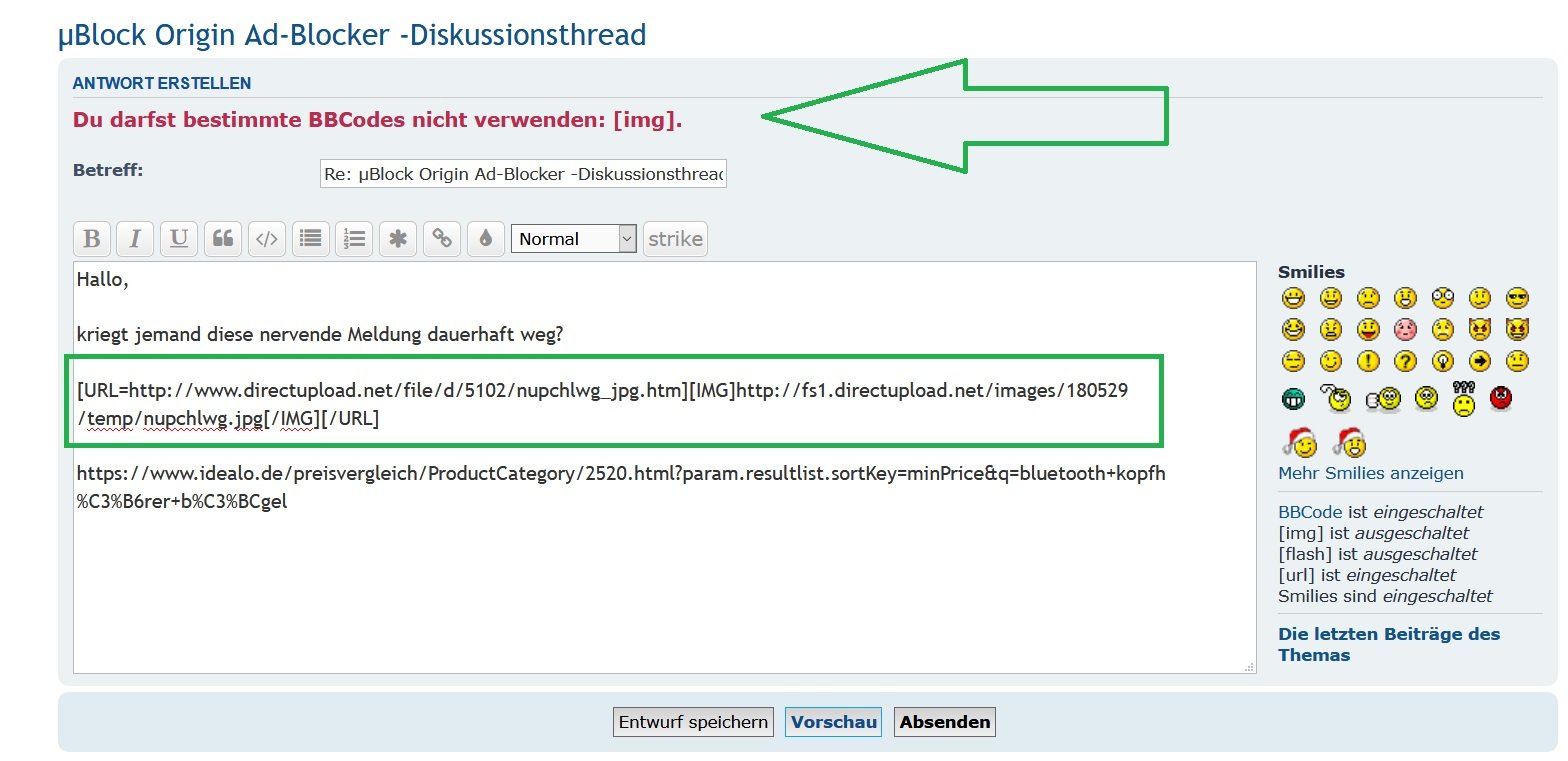Insert a code block with the </> icon

(266, 239)
